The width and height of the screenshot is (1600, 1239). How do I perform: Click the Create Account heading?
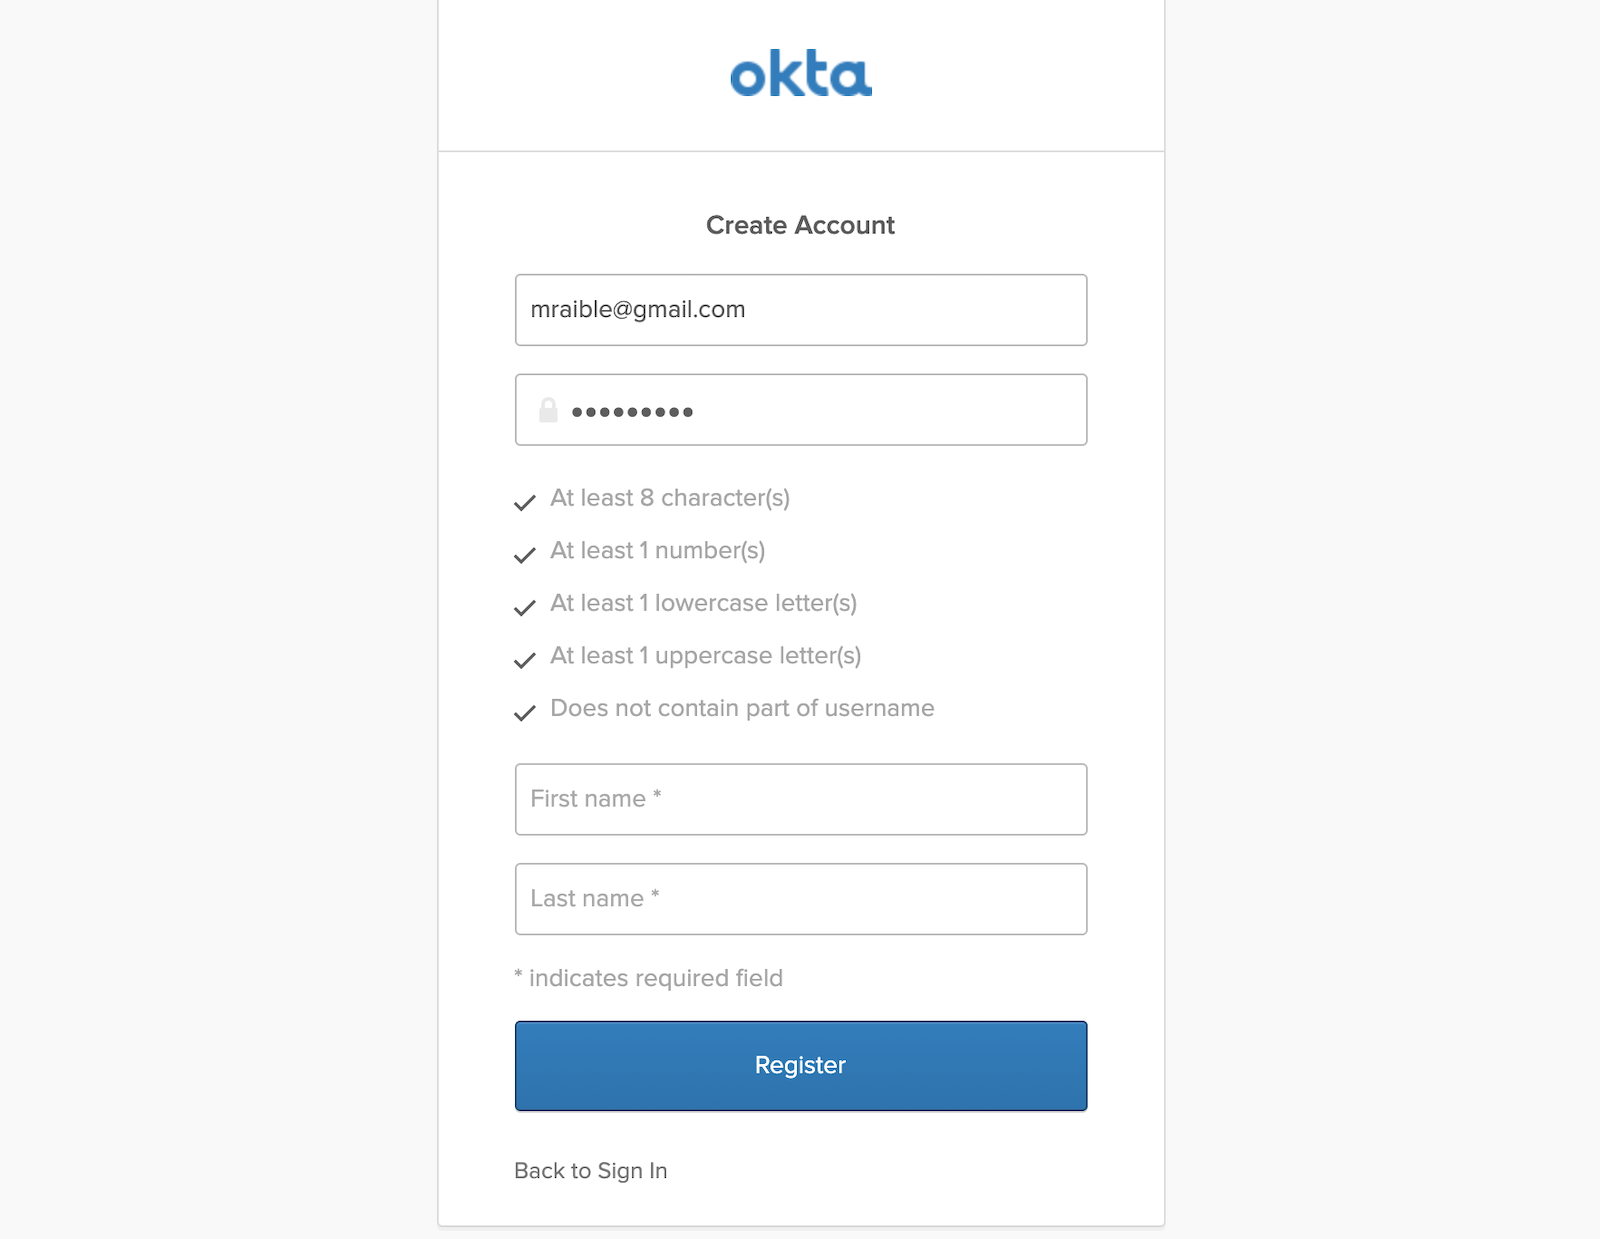(x=800, y=225)
